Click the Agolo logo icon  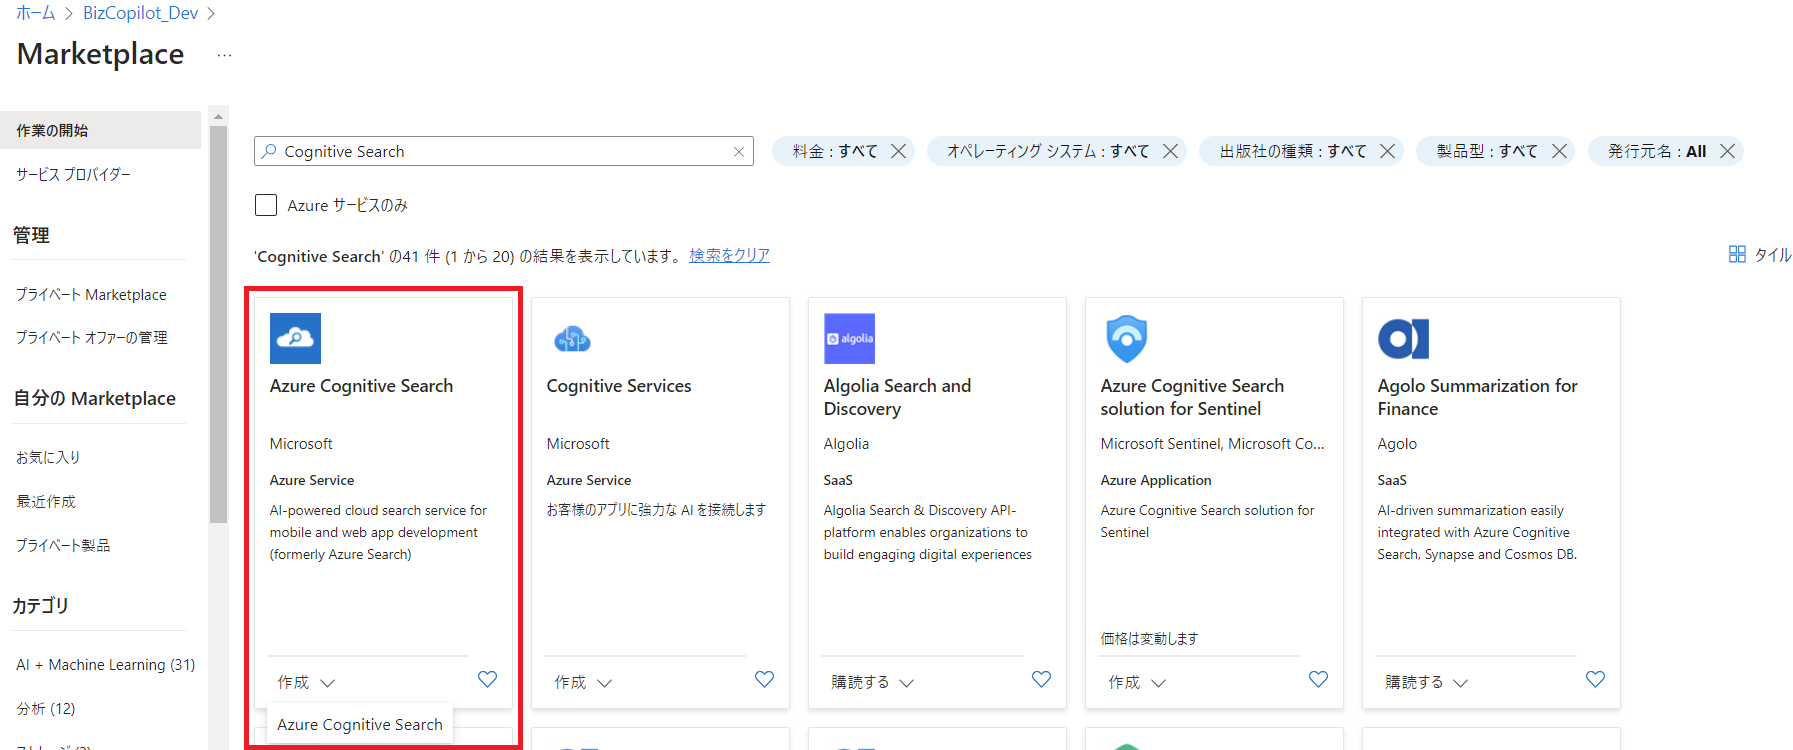pos(1403,339)
